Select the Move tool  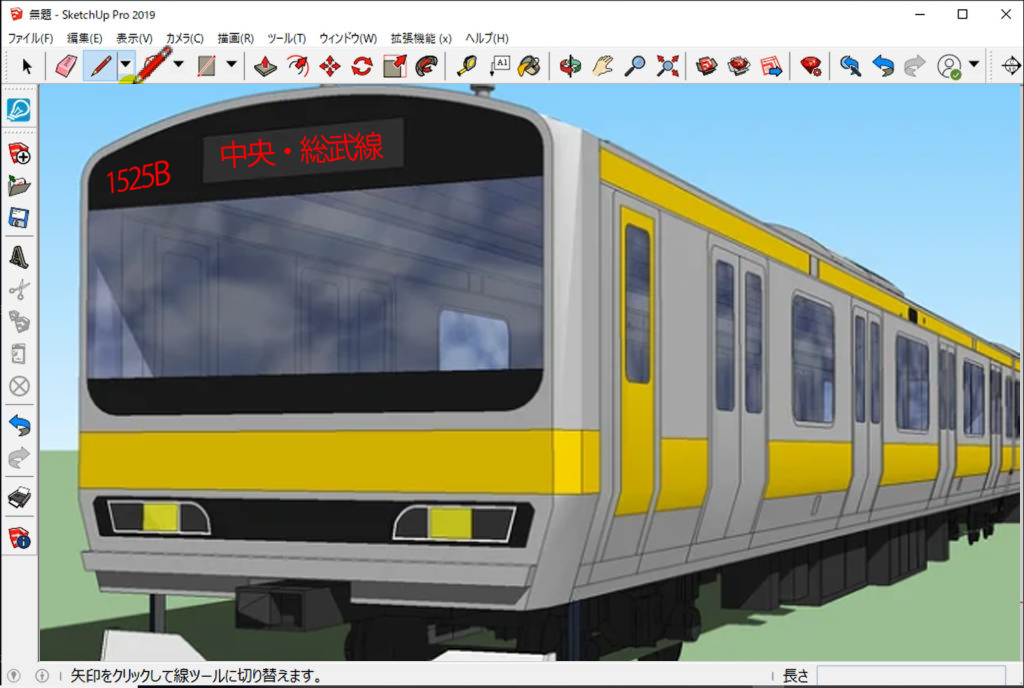coord(330,66)
